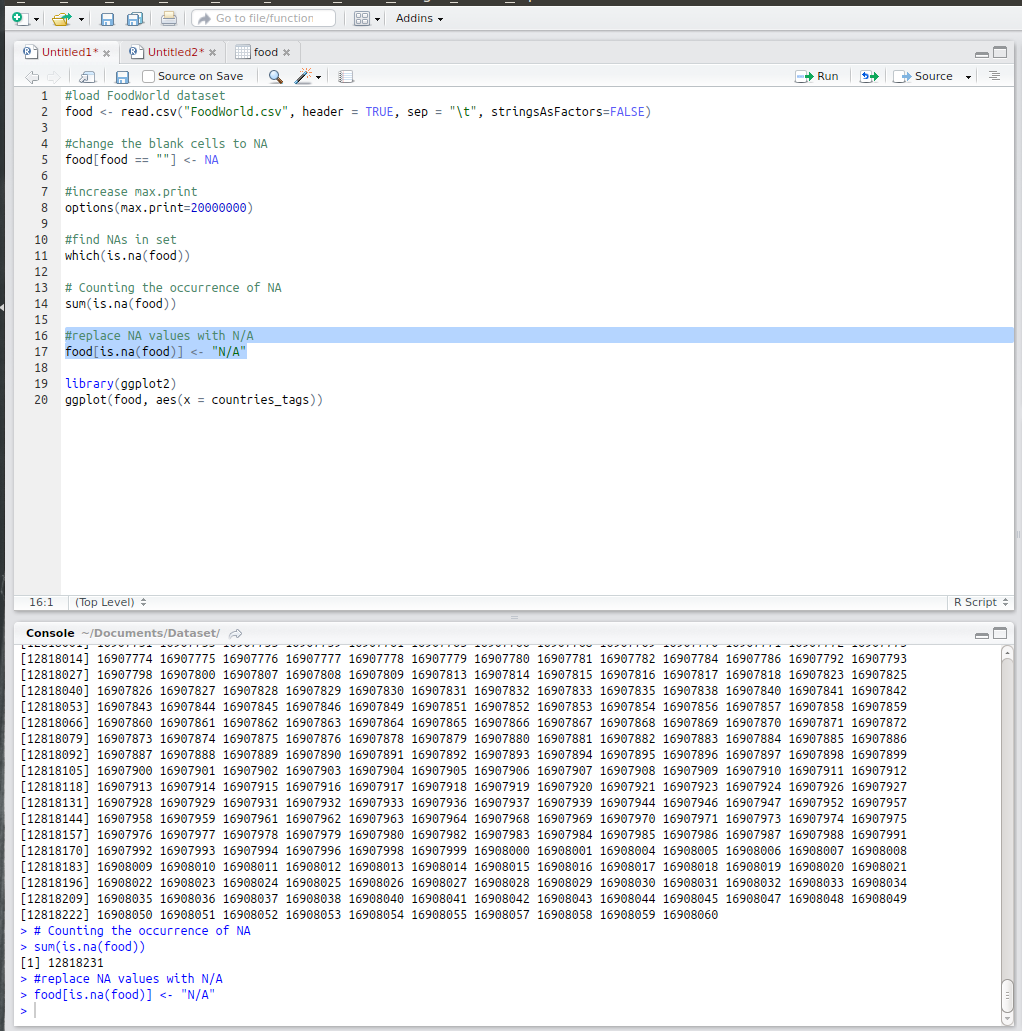Open the console working directory arrow icon

coord(235,634)
